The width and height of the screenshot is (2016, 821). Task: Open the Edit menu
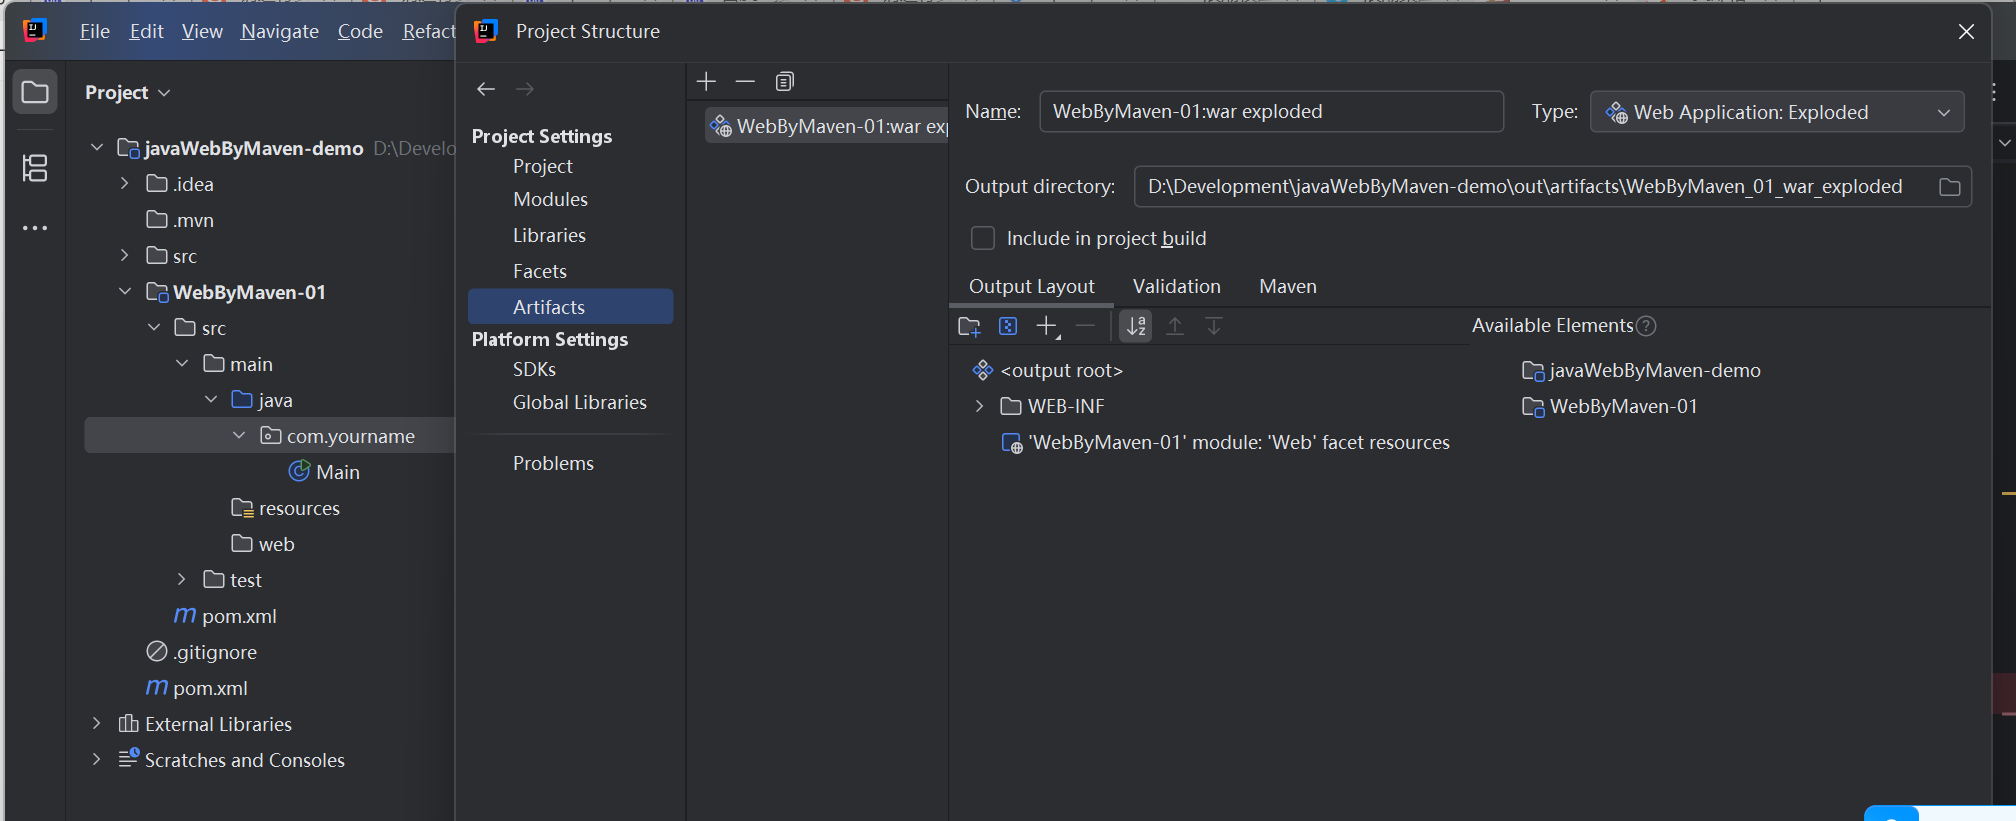click(x=146, y=31)
